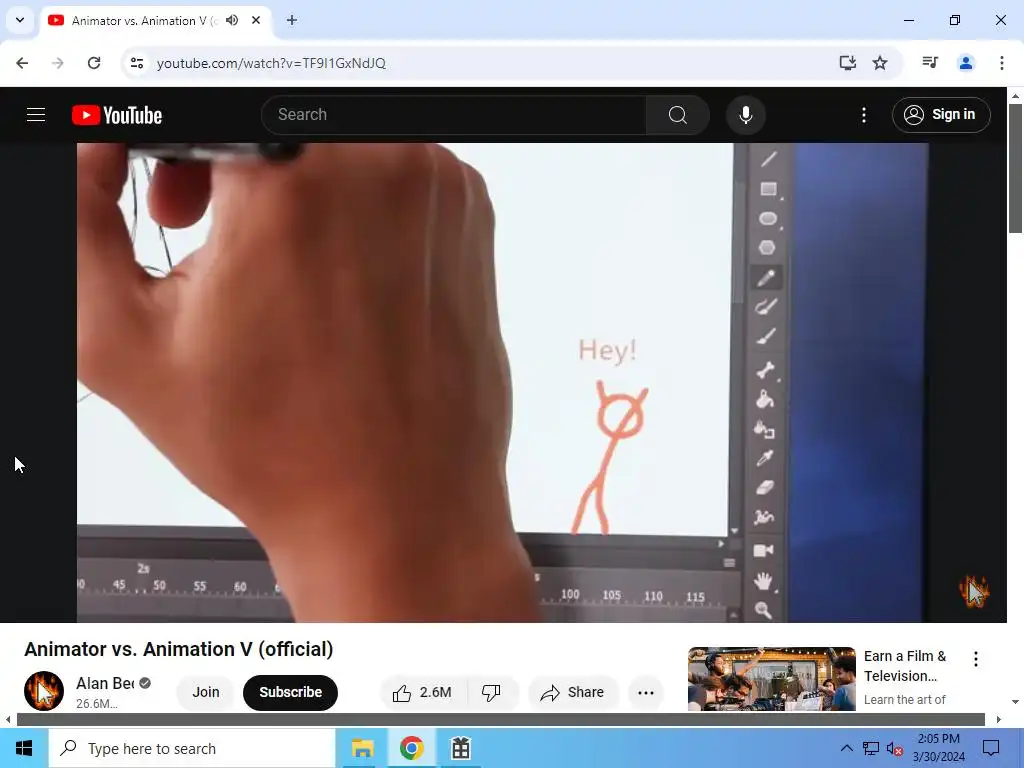
Task: Open the notification center icon
Action: pyautogui.click(x=991, y=748)
